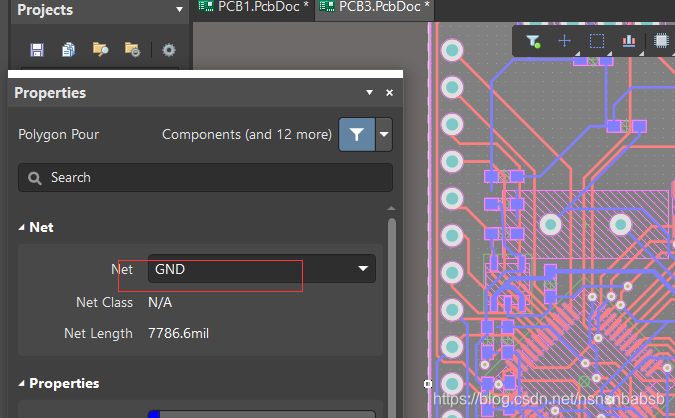Click the align objects chart icon
This screenshot has width=675, height=418.
pos(629,41)
